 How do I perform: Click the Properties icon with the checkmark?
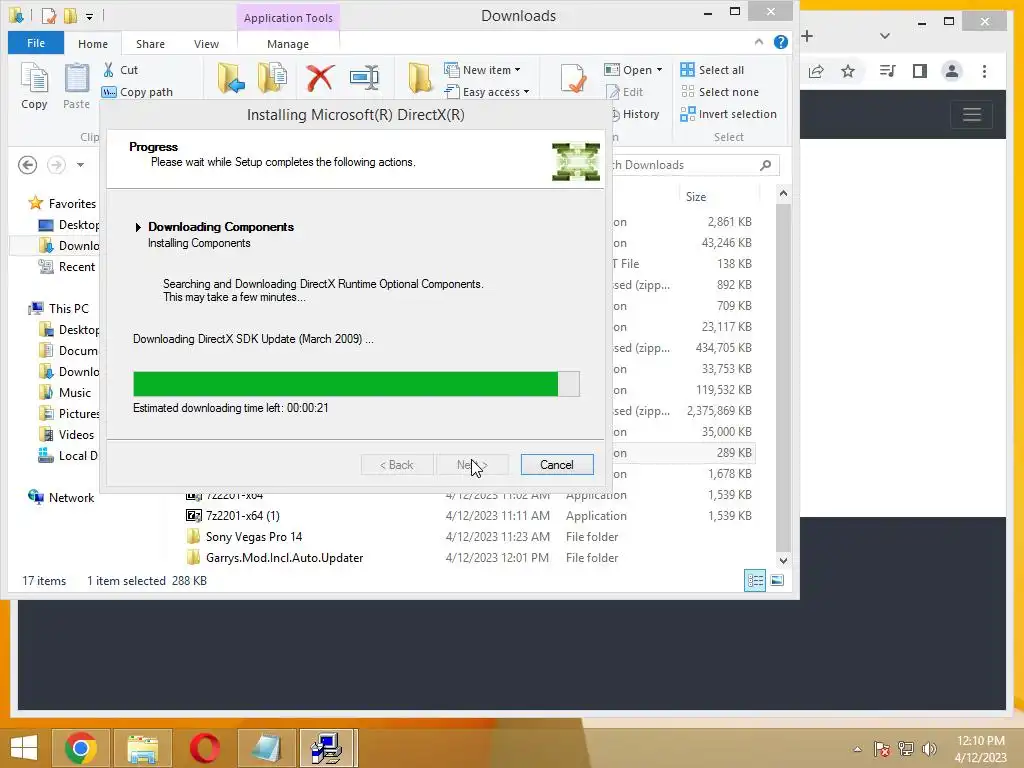pyautogui.click(x=573, y=78)
